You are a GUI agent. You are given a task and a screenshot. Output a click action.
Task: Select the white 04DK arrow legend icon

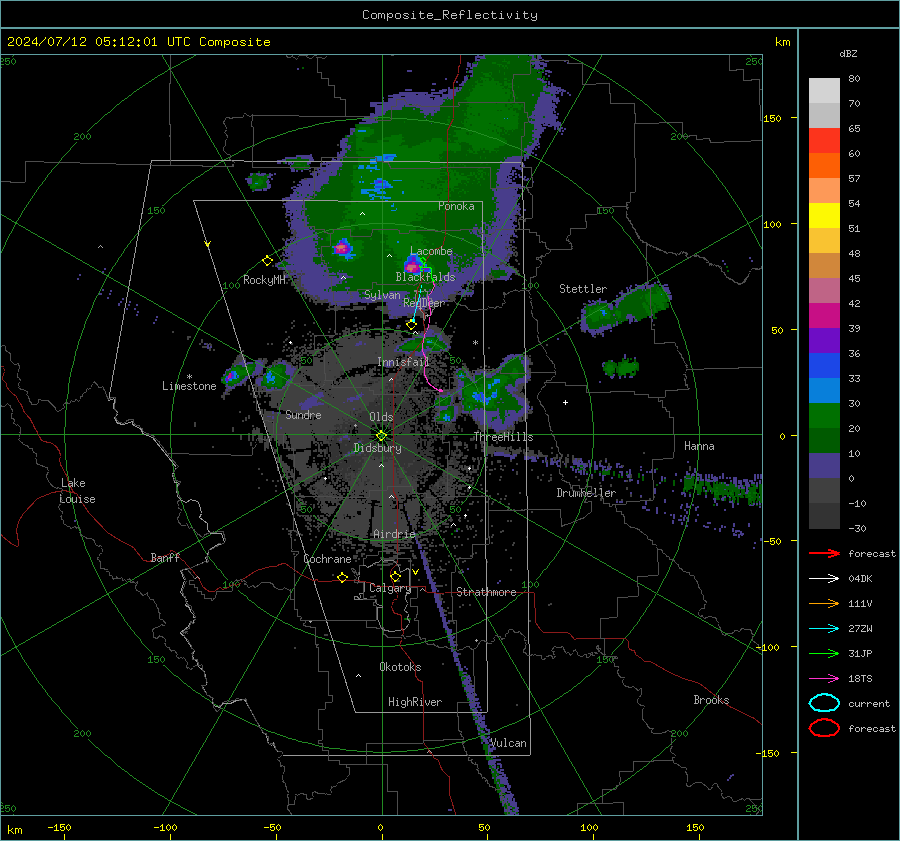pyautogui.click(x=824, y=579)
